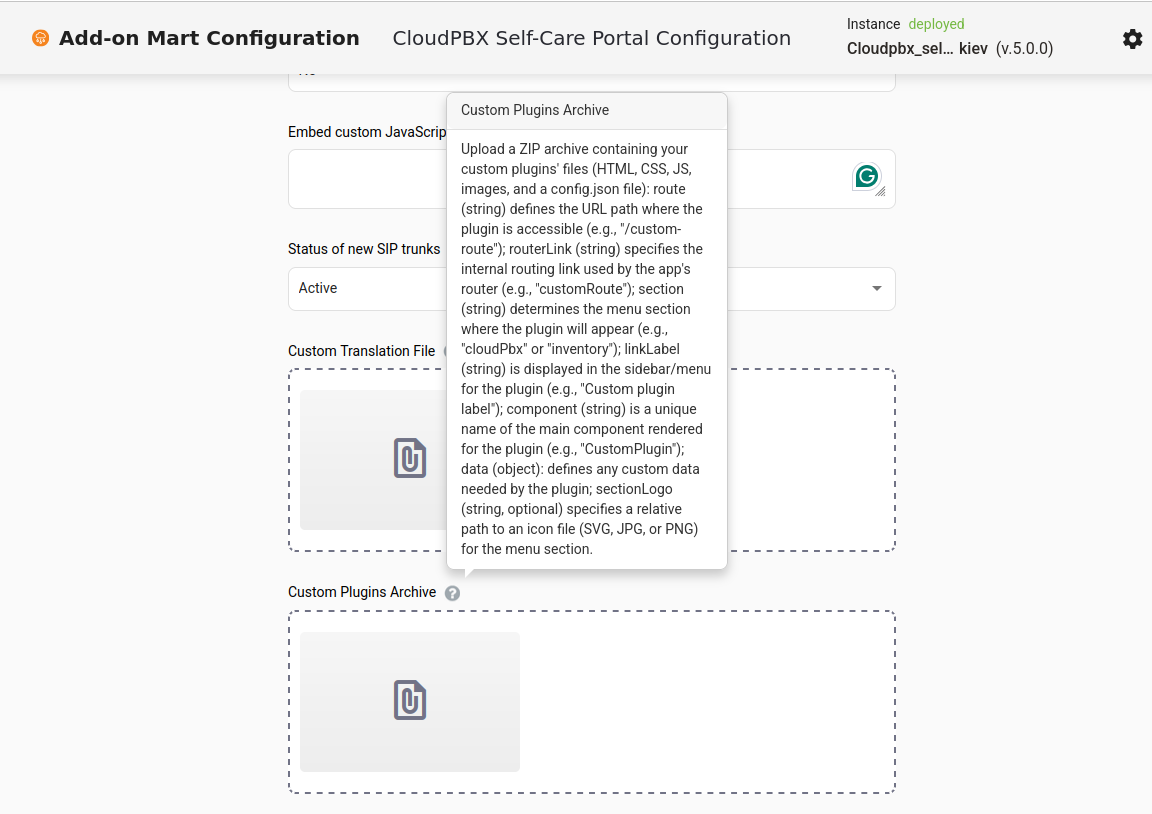Image resolution: width=1152 pixels, height=814 pixels.
Task: Click the paperclip icon under Custom Plugins Archive
Action: click(410, 700)
